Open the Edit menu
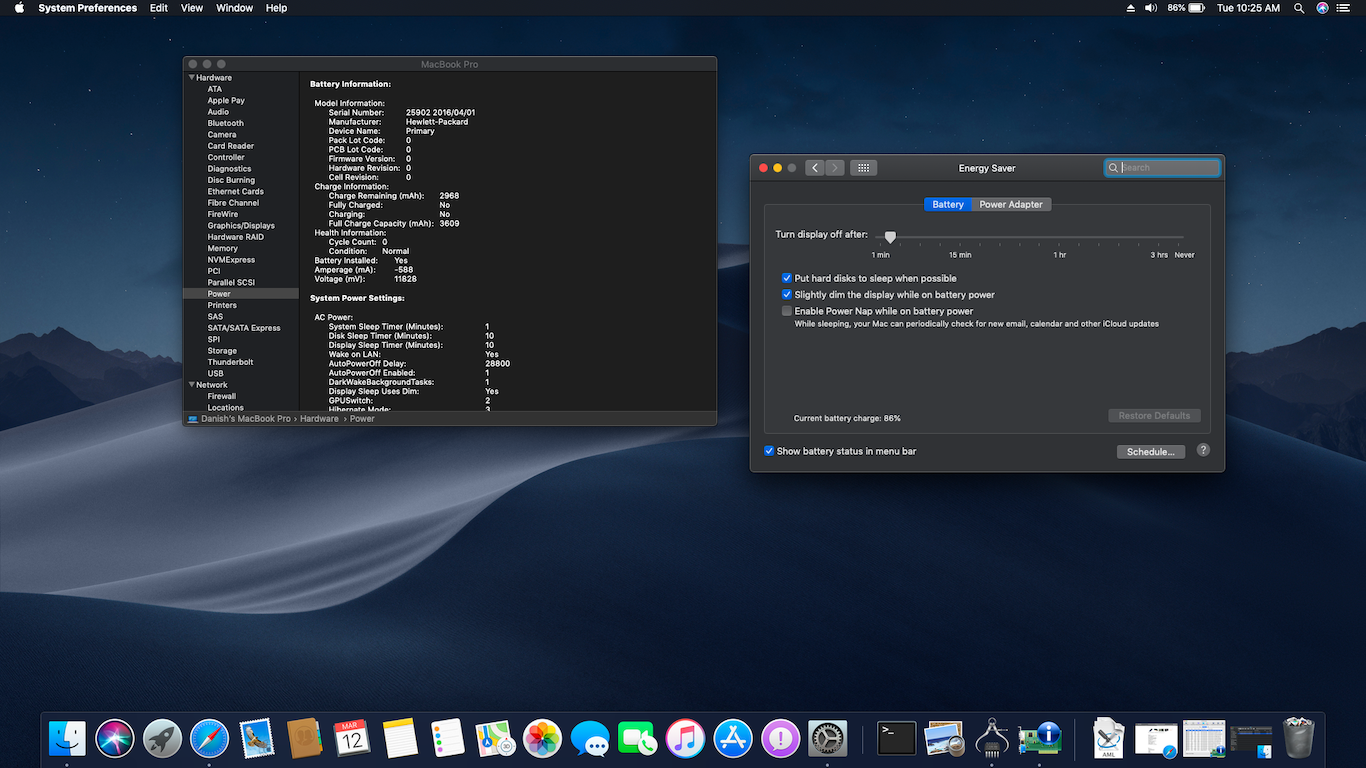 [x=159, y=8]
